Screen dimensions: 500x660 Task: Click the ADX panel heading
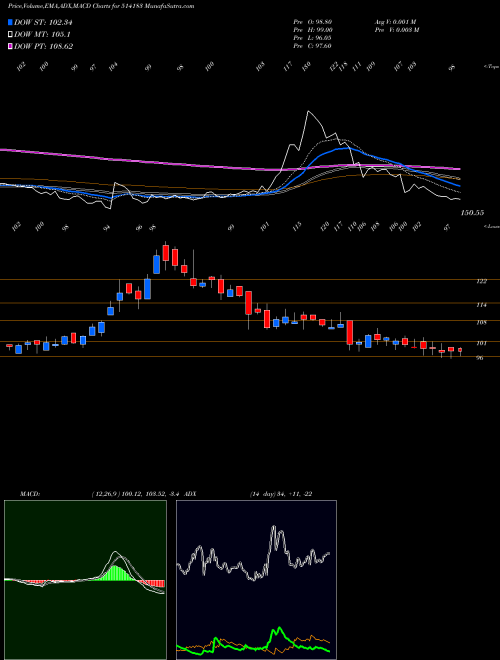coord(190,494)
